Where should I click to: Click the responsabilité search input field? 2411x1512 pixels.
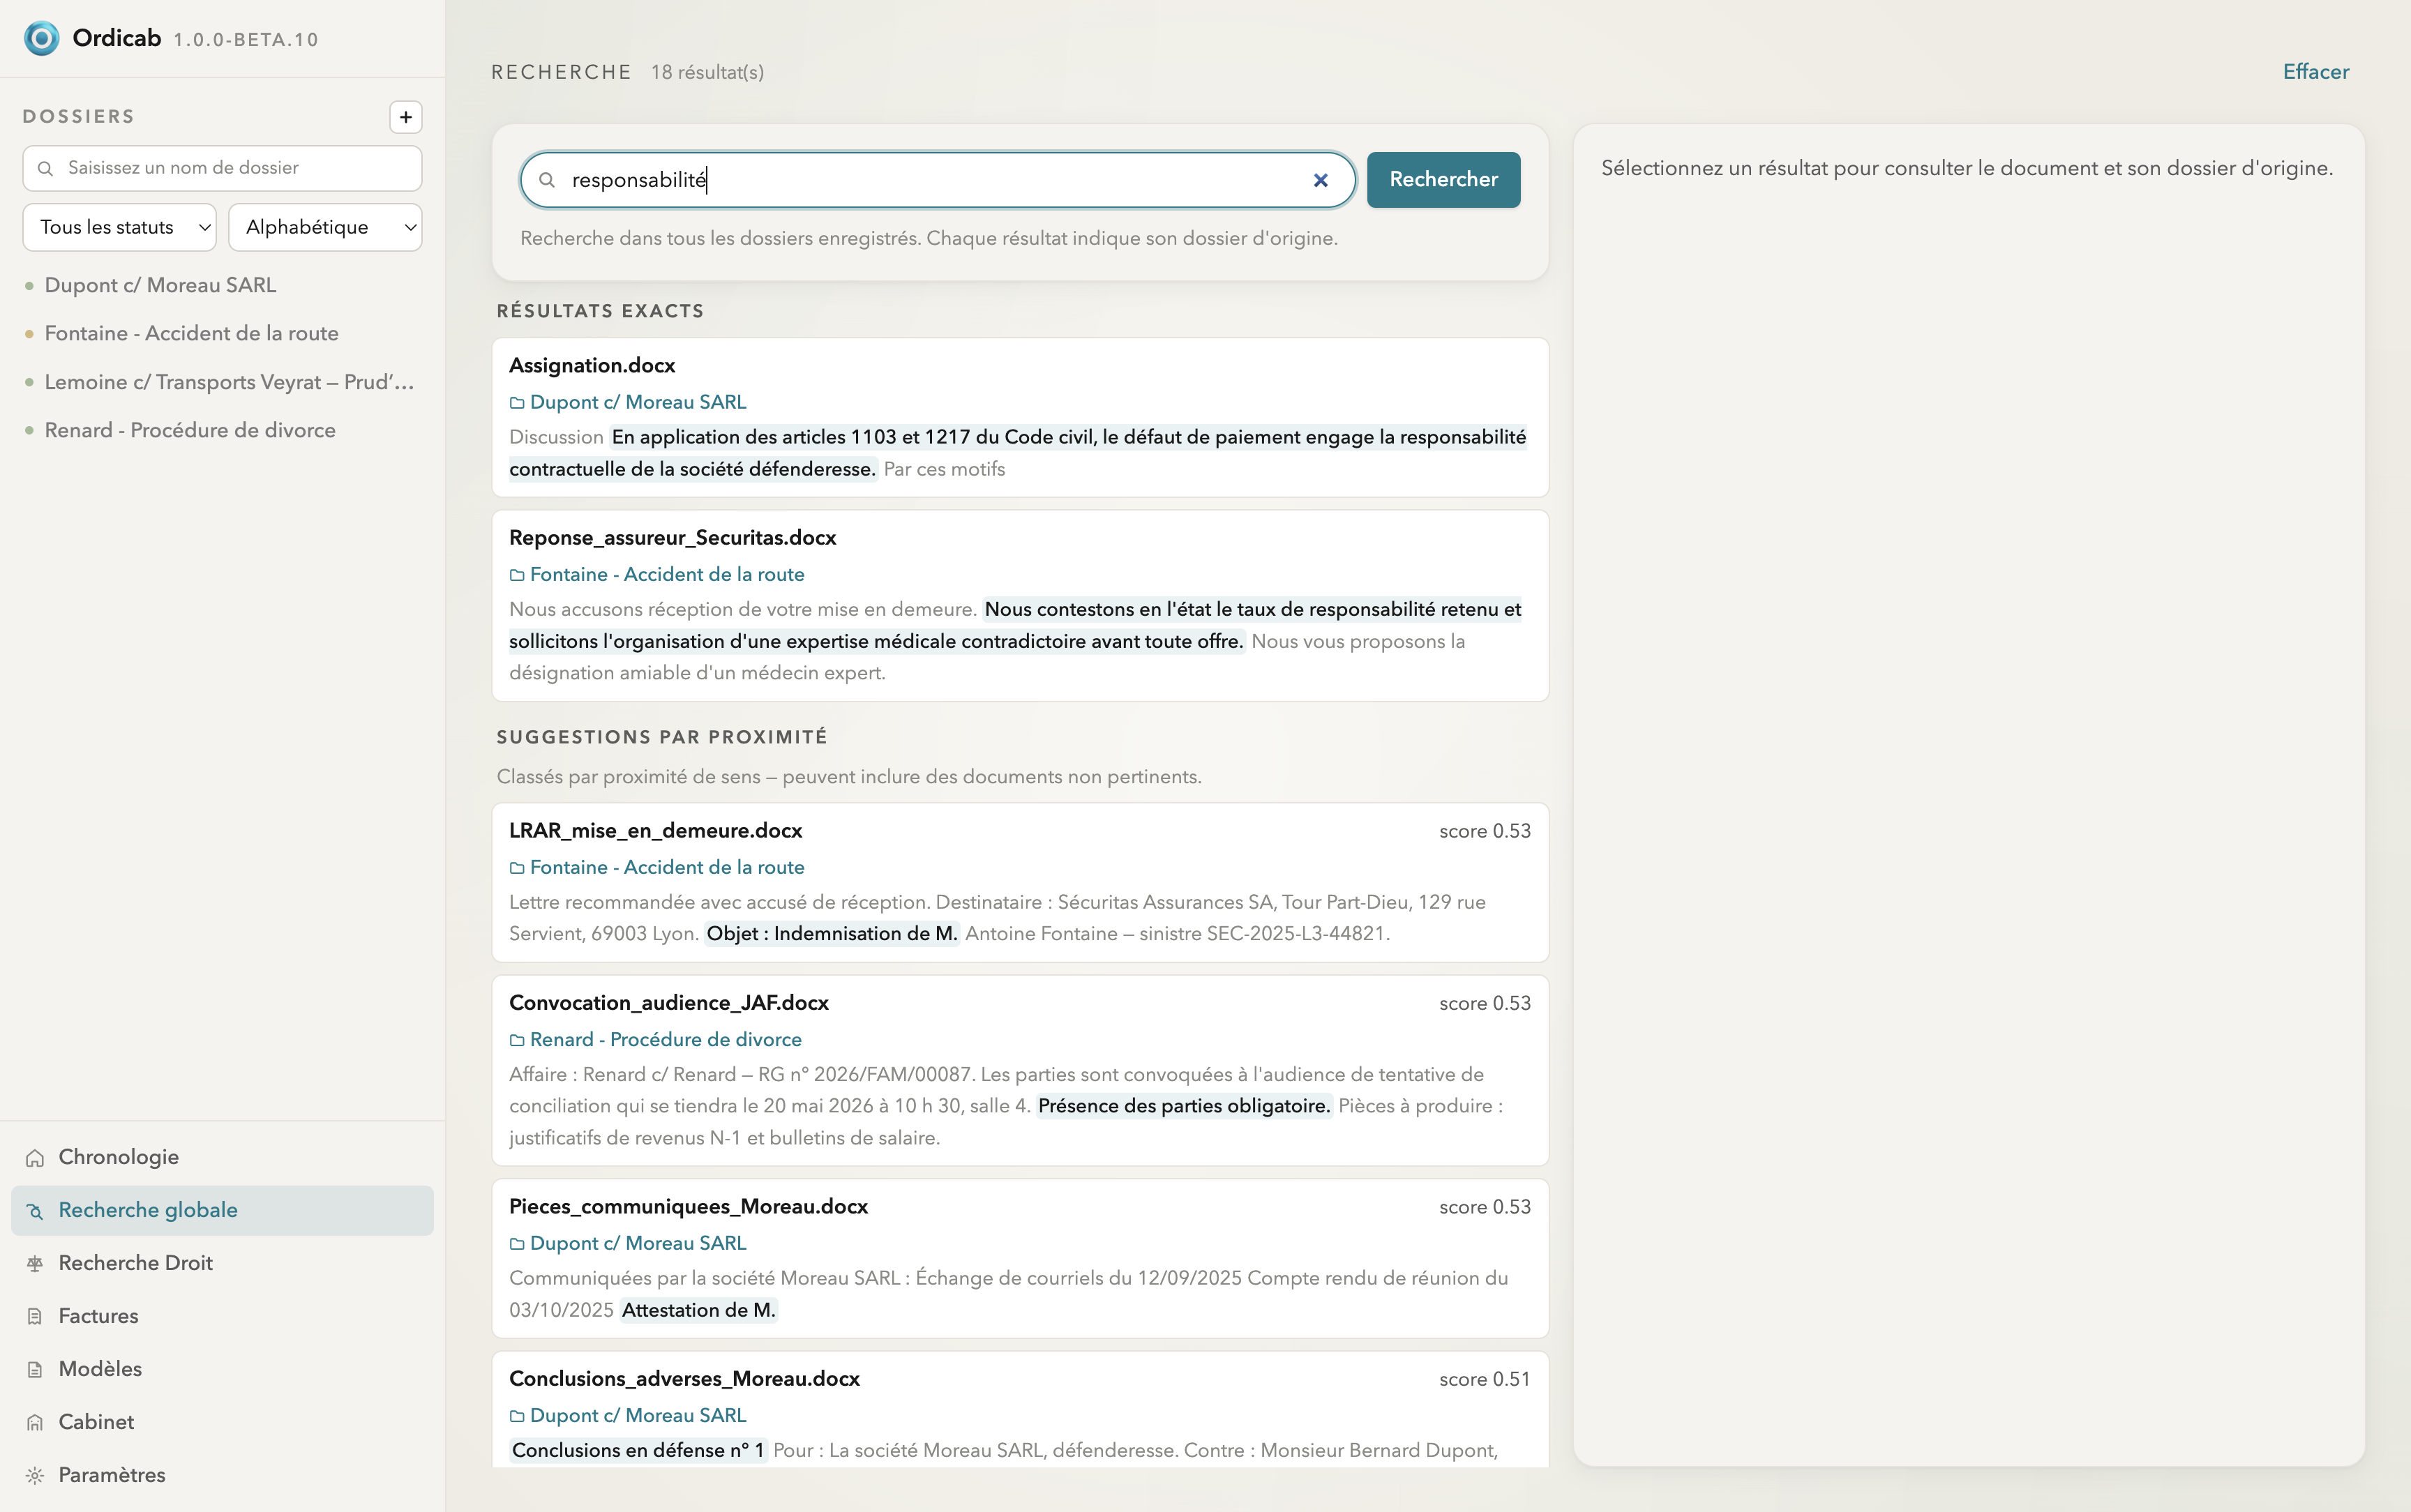937,180
